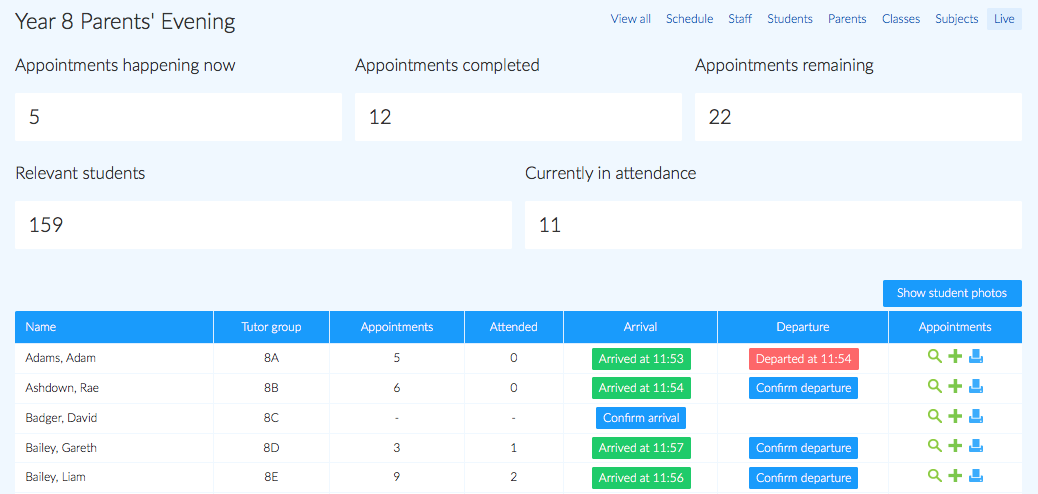Click download icon for Adams, Adam row

tap(976, 358)
